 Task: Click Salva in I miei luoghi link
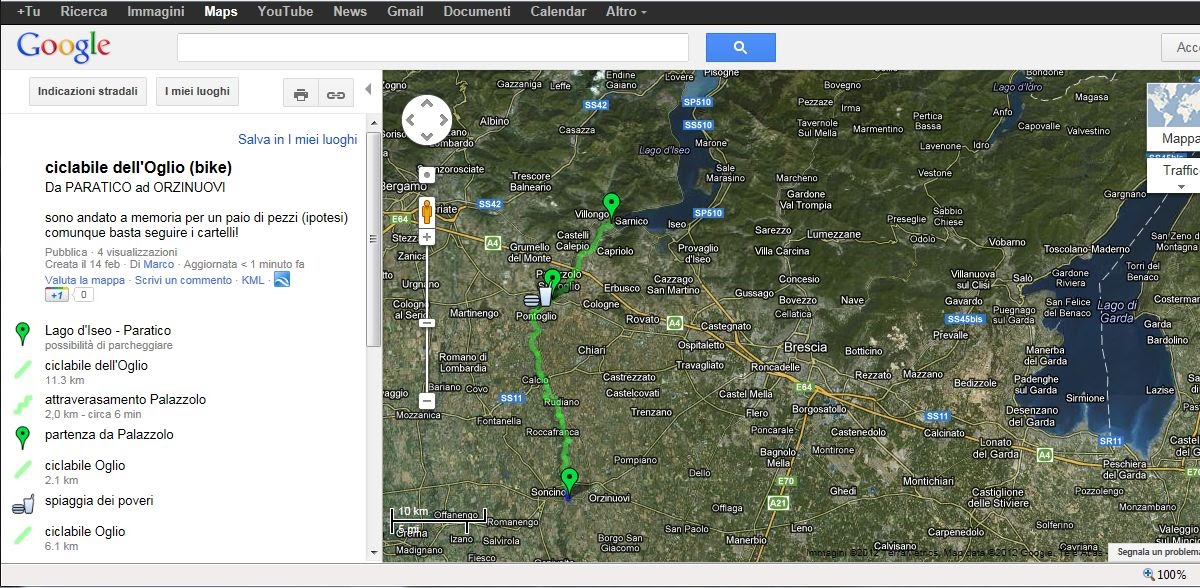pyautogui.click(x=298, y=140)
